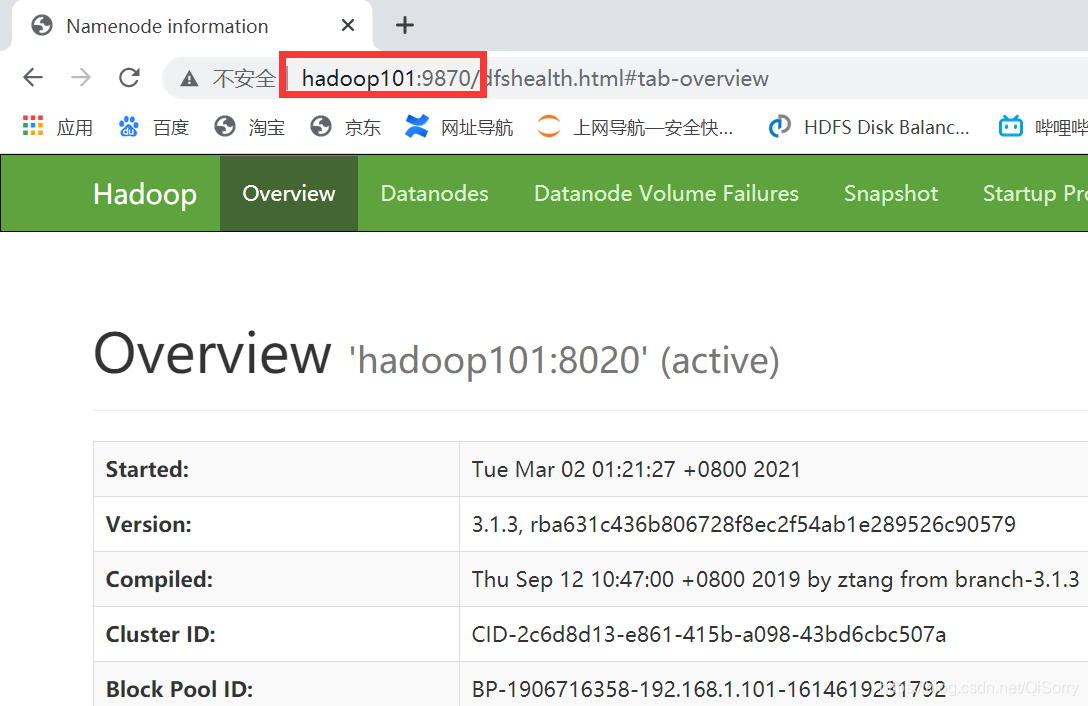Open the 网址导航 bookmark

pyautogui.click(x=459, y=127)
